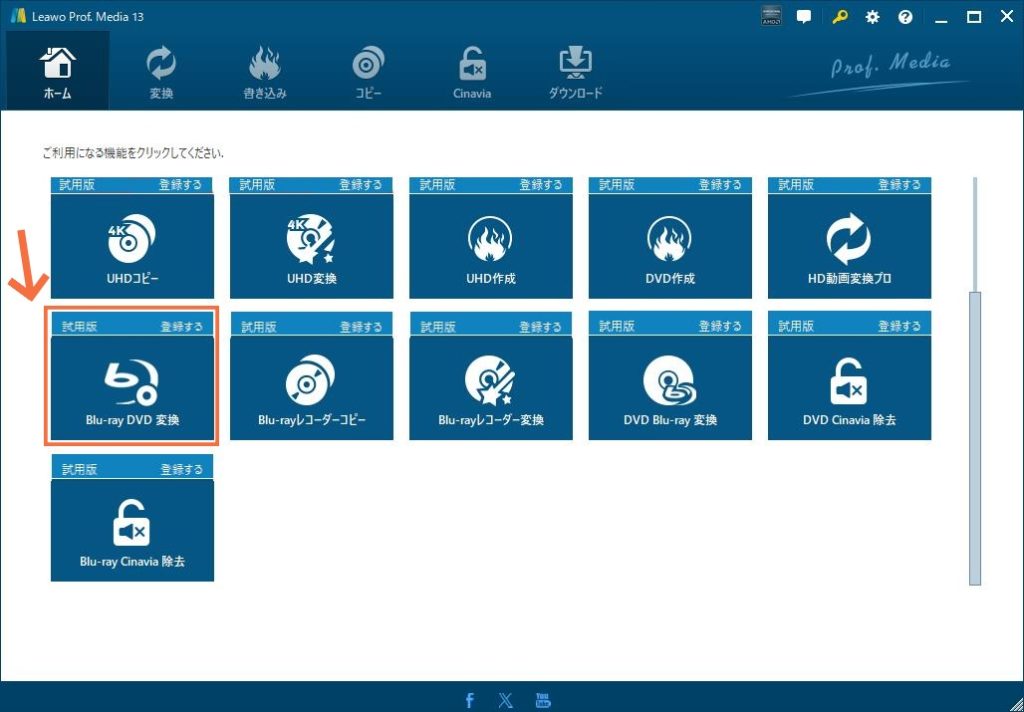Open the Cinavia tab

472,71
